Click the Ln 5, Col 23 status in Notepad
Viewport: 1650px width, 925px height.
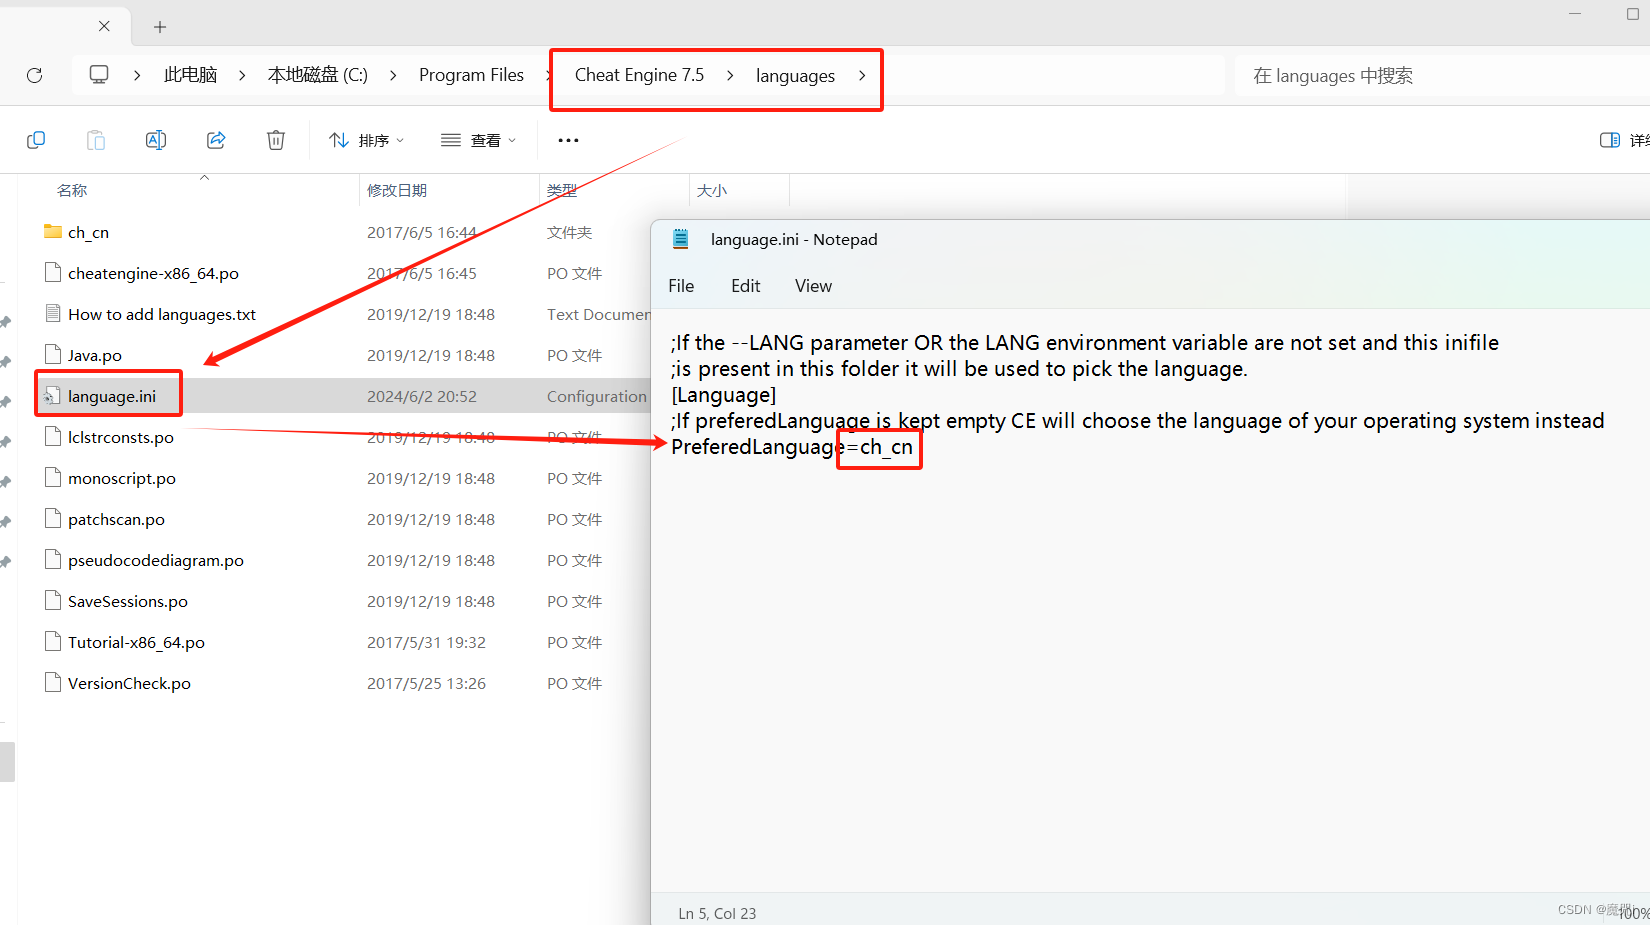click(717, 913)
